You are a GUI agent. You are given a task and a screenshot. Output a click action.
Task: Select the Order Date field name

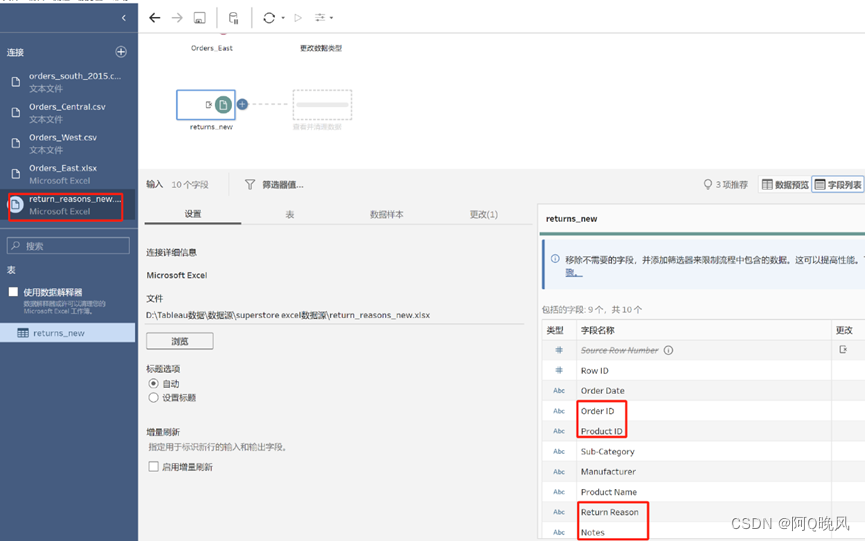pos(602,390)
